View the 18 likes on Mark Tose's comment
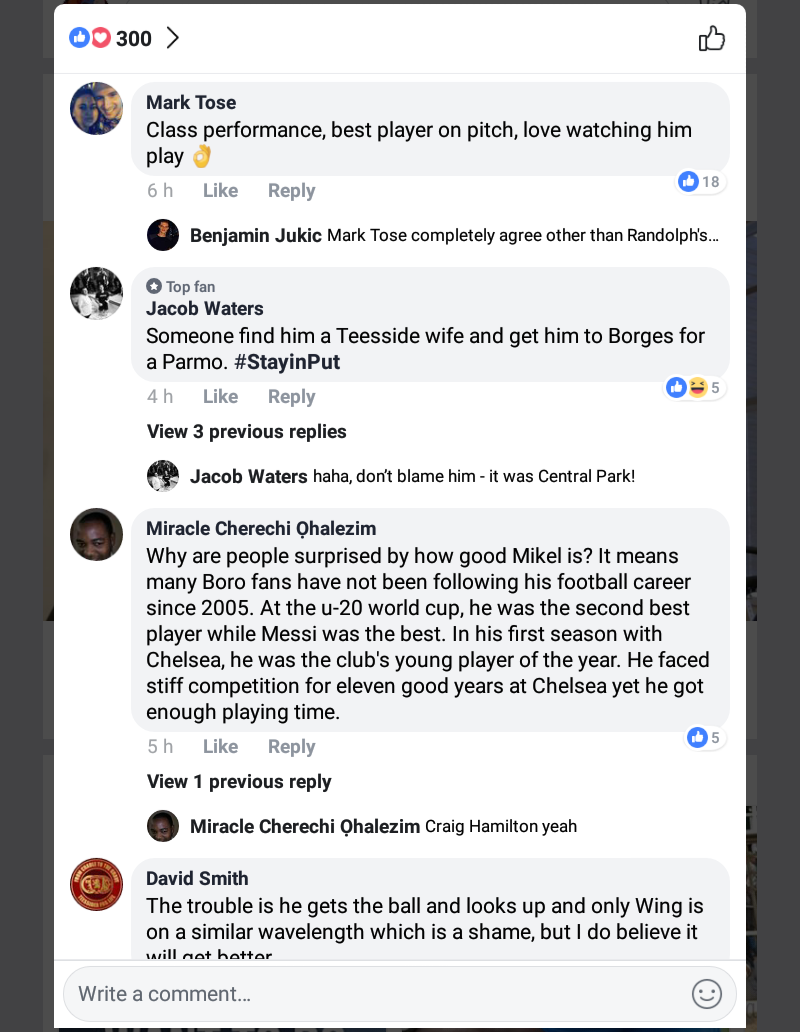The height and width of the screenshot is (1032, 800). pyautogui.click(x=700, y=182)
